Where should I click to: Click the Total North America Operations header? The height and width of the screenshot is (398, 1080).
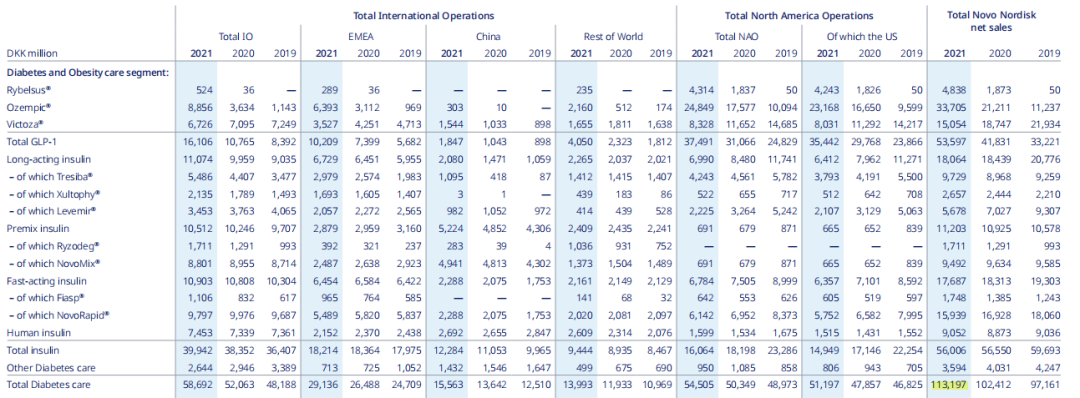799,14
